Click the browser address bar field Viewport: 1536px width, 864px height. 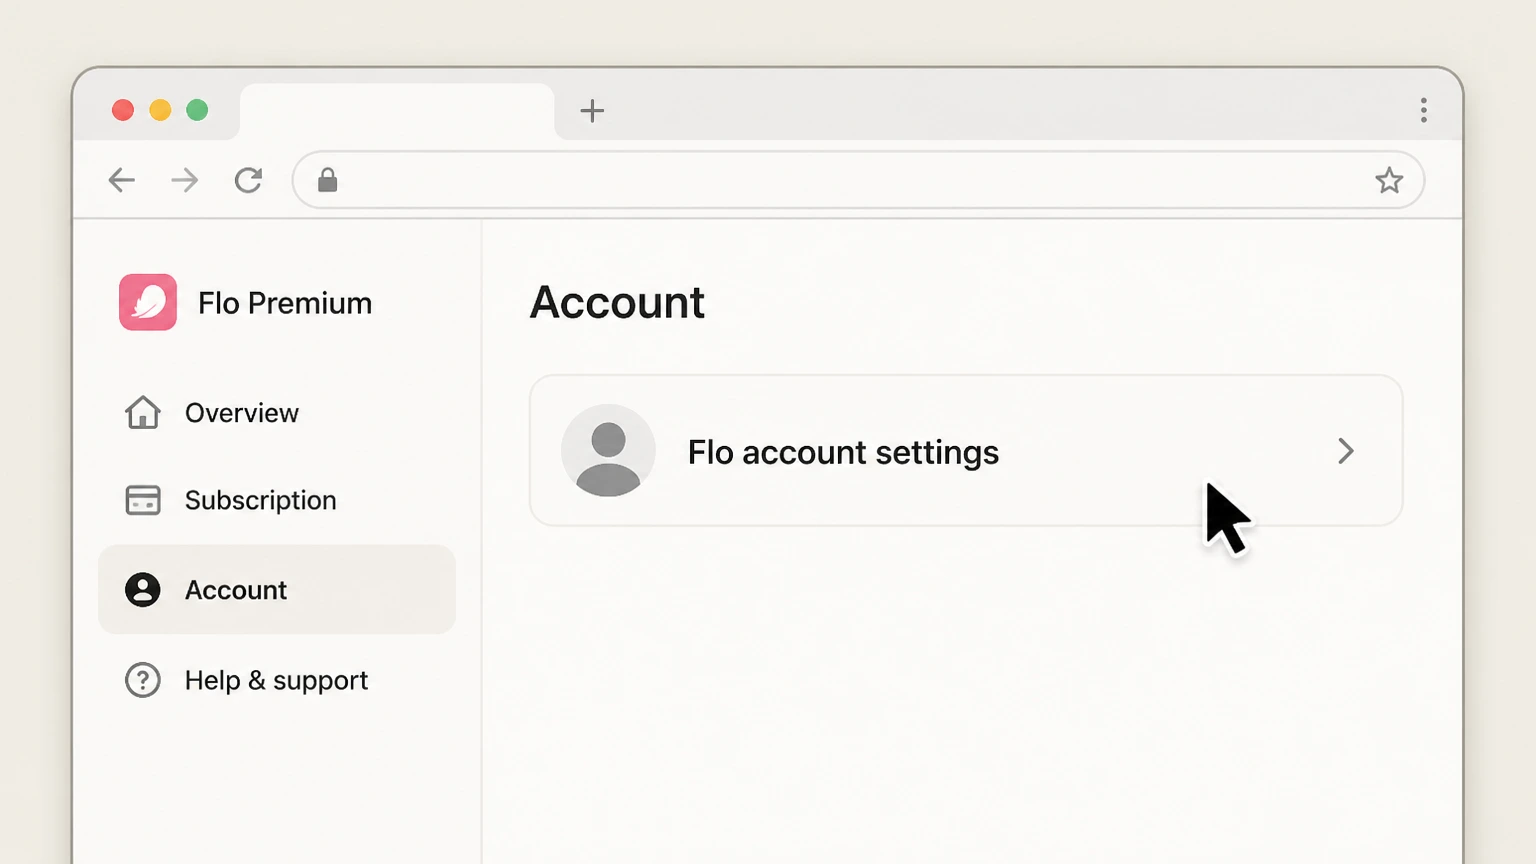click(858, 180)
